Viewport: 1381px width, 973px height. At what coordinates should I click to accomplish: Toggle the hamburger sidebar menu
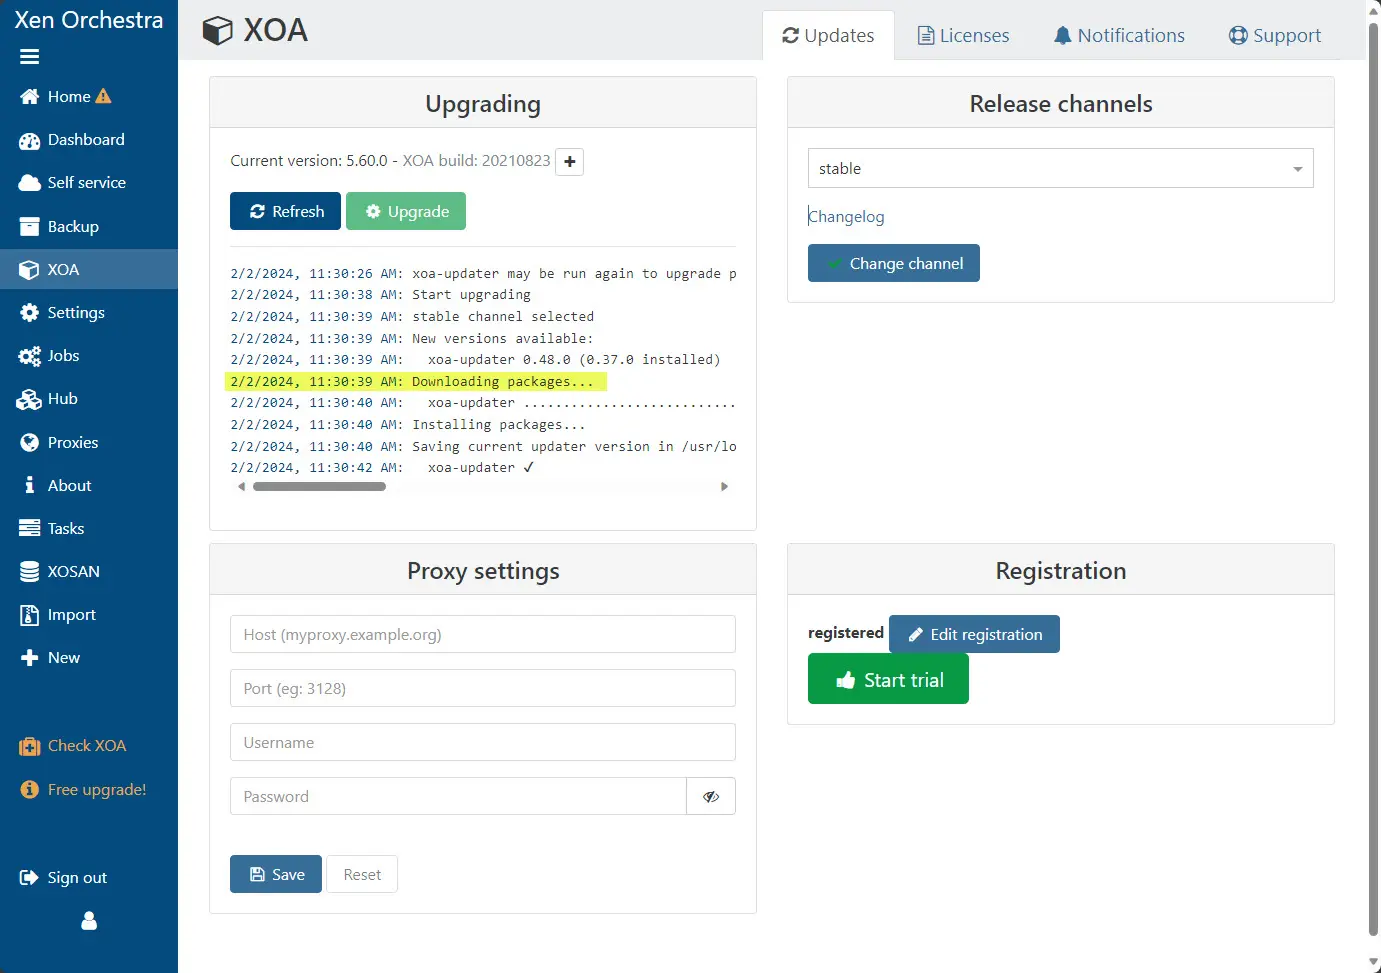(30, 57)
